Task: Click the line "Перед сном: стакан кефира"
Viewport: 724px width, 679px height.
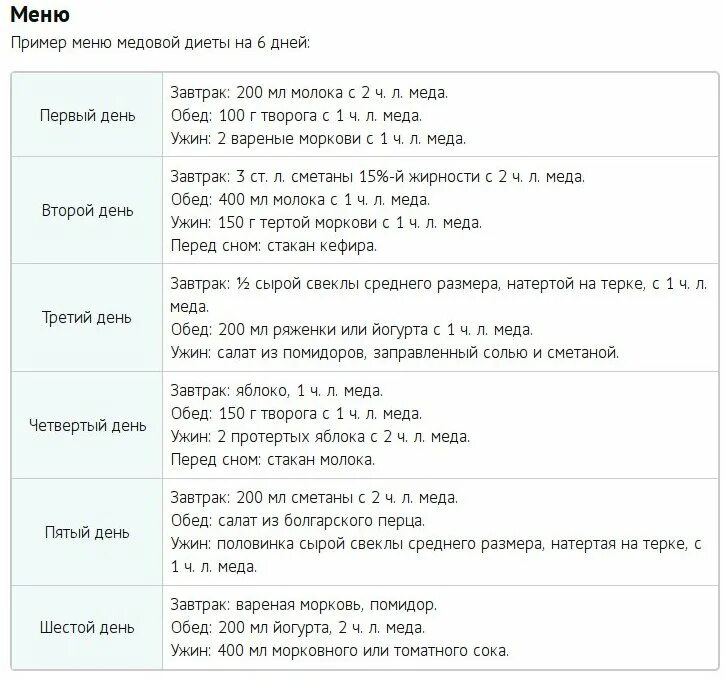Action: click(x=273, y=246)
